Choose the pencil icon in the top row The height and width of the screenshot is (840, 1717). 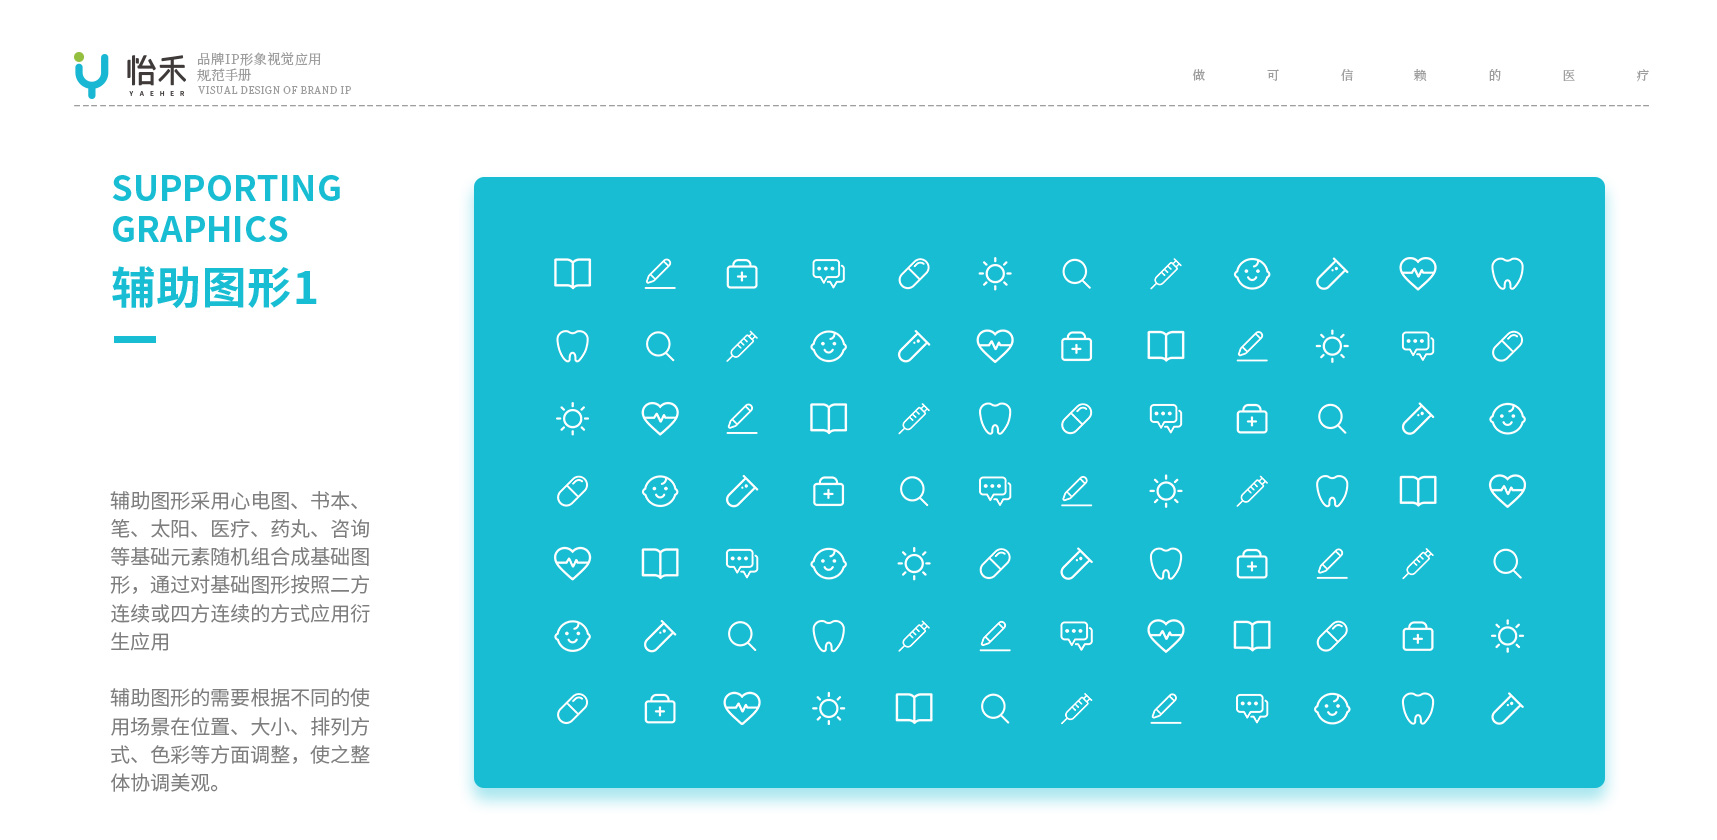point(660,273)
